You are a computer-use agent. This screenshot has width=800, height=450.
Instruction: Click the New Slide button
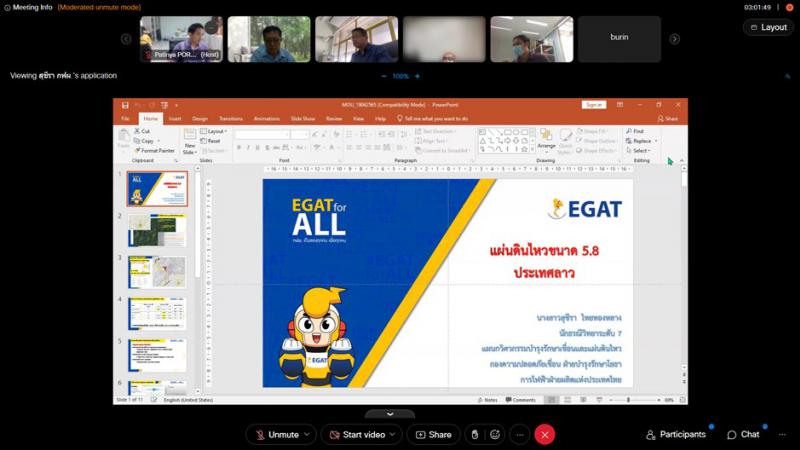tap(189, 141)
